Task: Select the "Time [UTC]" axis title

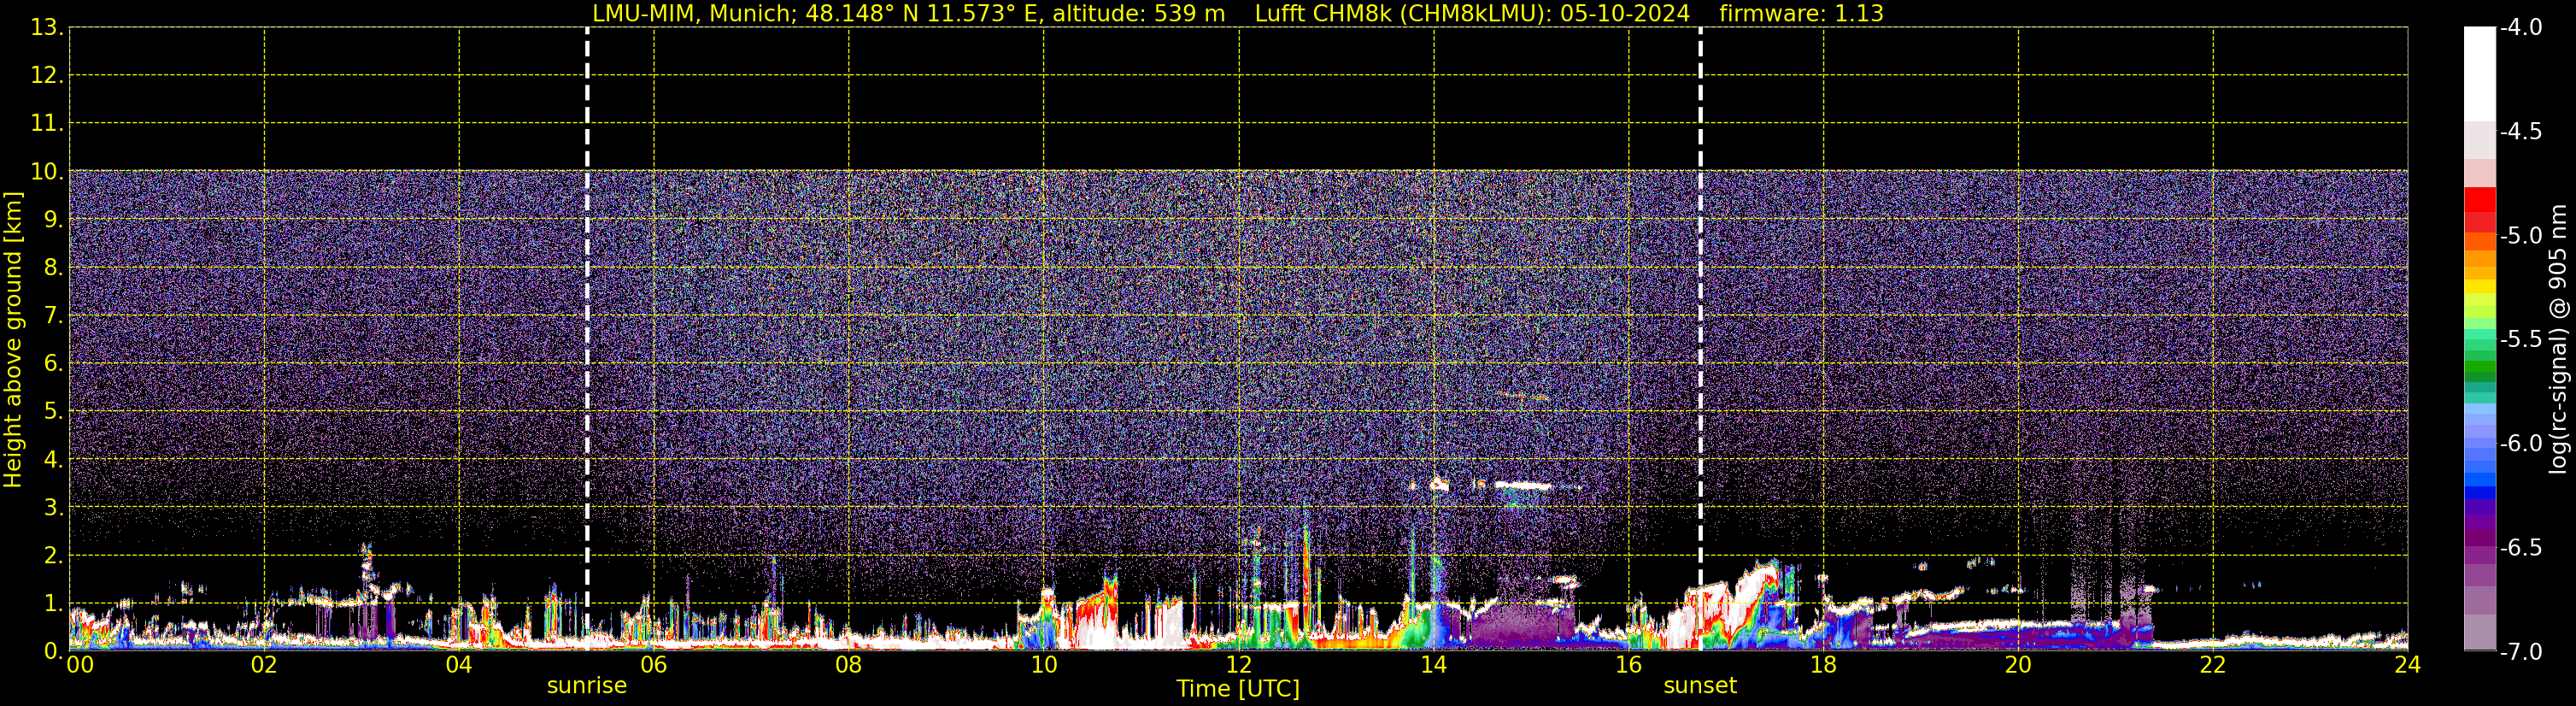Action: tap(1238, 689)
